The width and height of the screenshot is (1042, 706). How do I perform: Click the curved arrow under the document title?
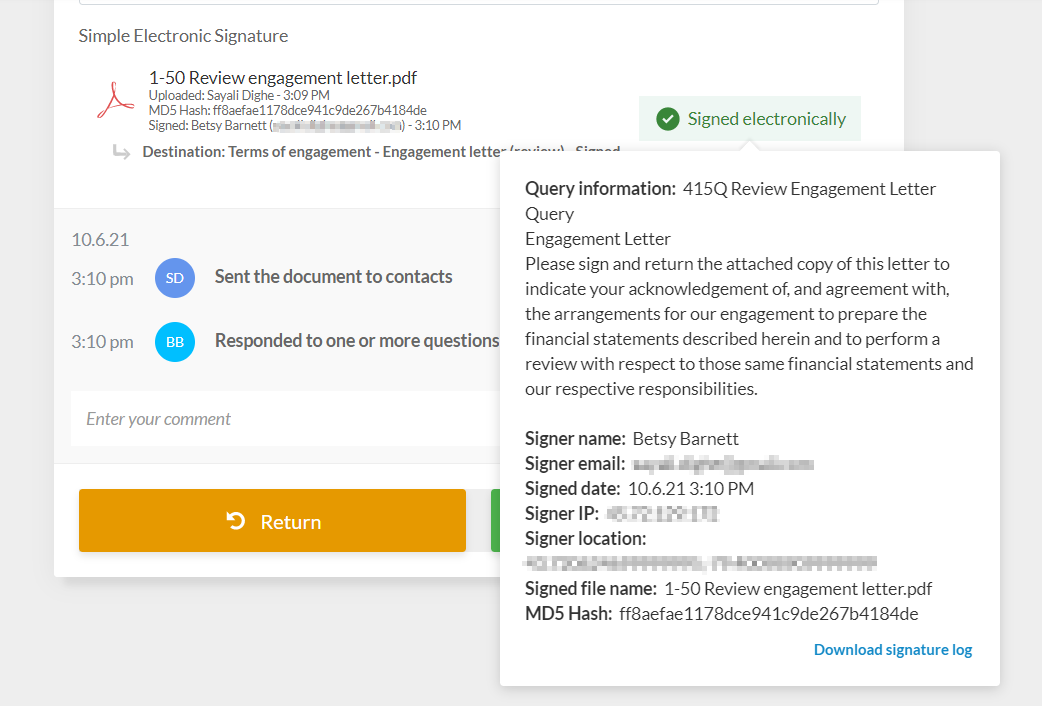tap(120, 152)
